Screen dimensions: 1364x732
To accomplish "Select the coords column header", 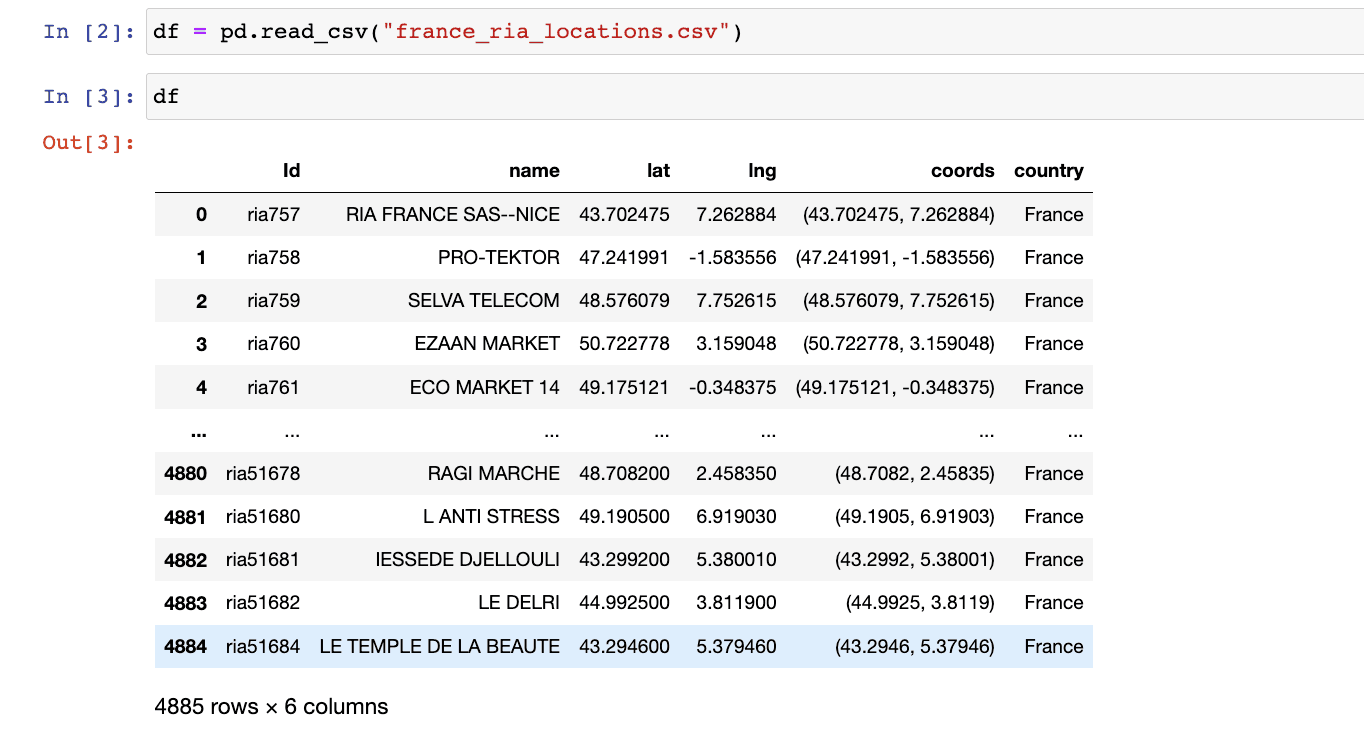I will [962, 171].
